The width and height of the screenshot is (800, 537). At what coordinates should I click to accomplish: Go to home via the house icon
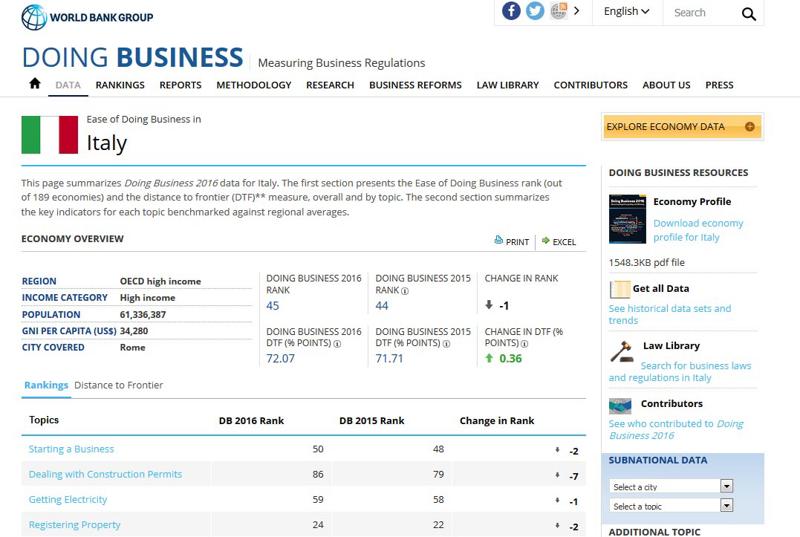point(35,84)
